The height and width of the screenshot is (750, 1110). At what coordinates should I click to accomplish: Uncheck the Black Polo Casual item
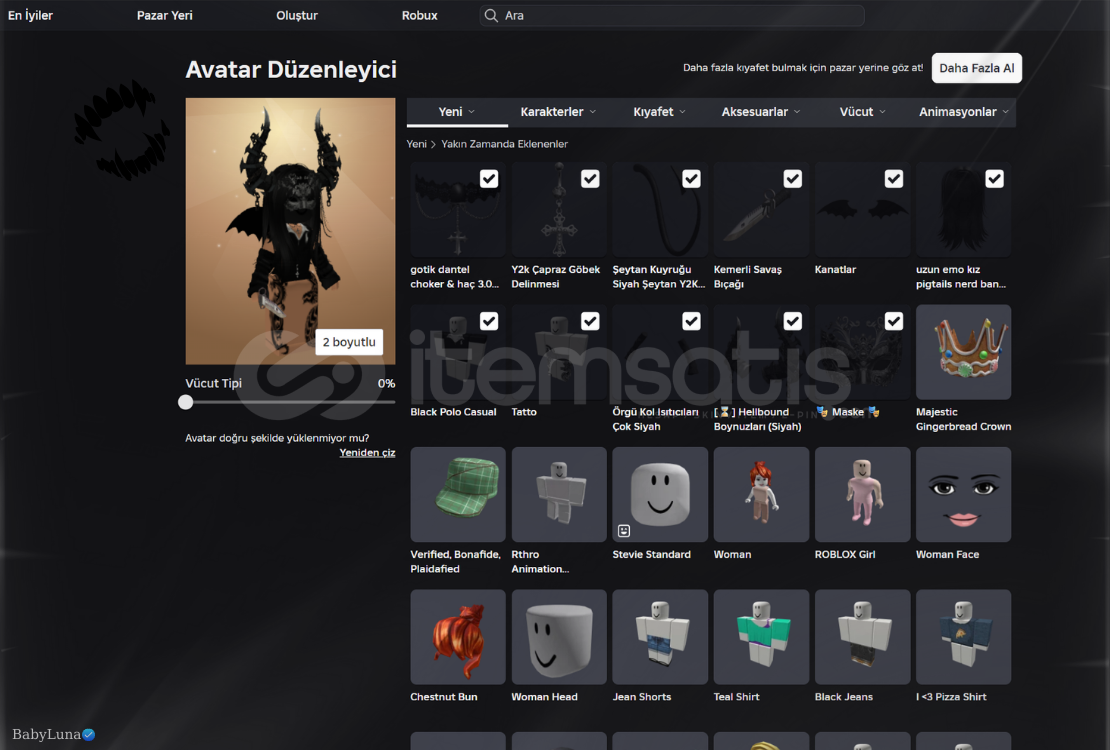(x=489, y=321)
